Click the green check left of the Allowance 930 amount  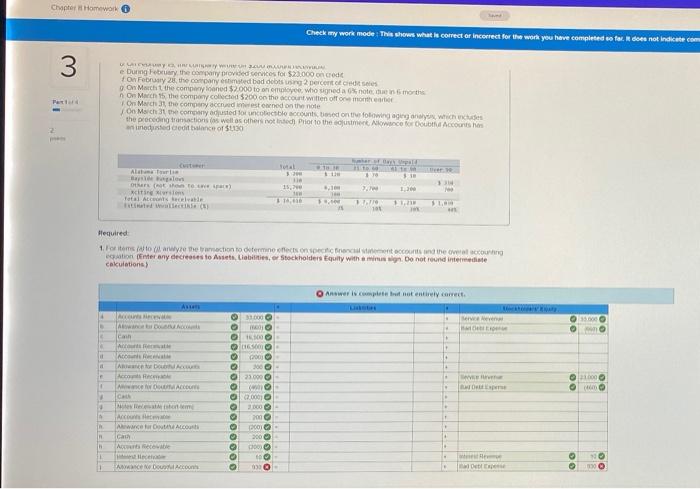point(233,467)
